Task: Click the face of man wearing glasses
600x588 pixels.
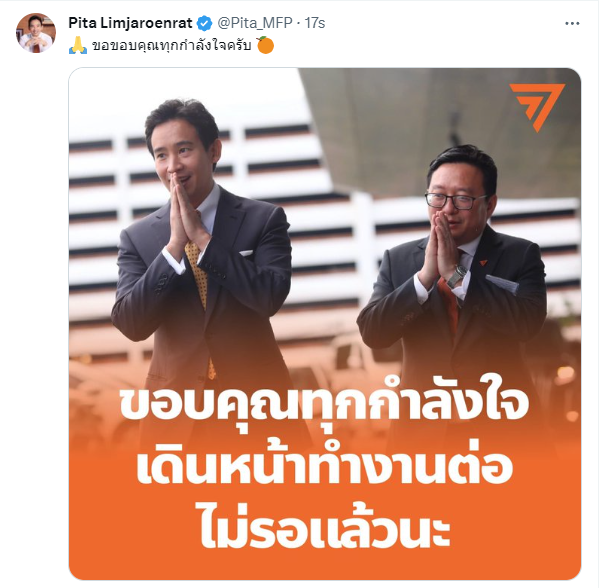Action: [457, 200]
